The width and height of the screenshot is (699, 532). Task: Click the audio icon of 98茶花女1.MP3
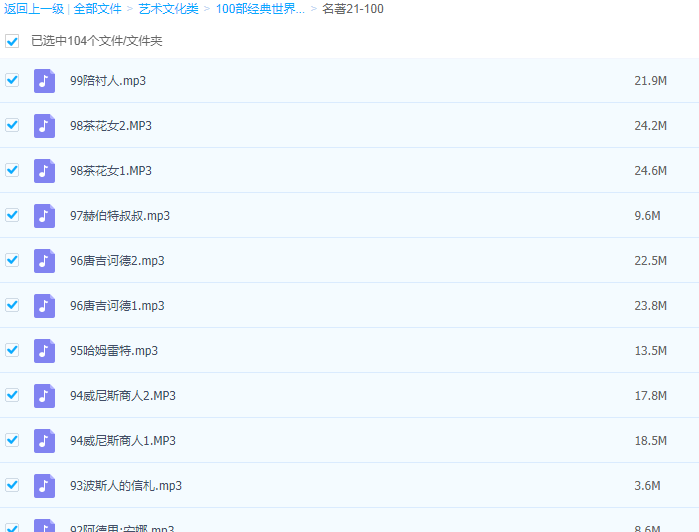44,171
